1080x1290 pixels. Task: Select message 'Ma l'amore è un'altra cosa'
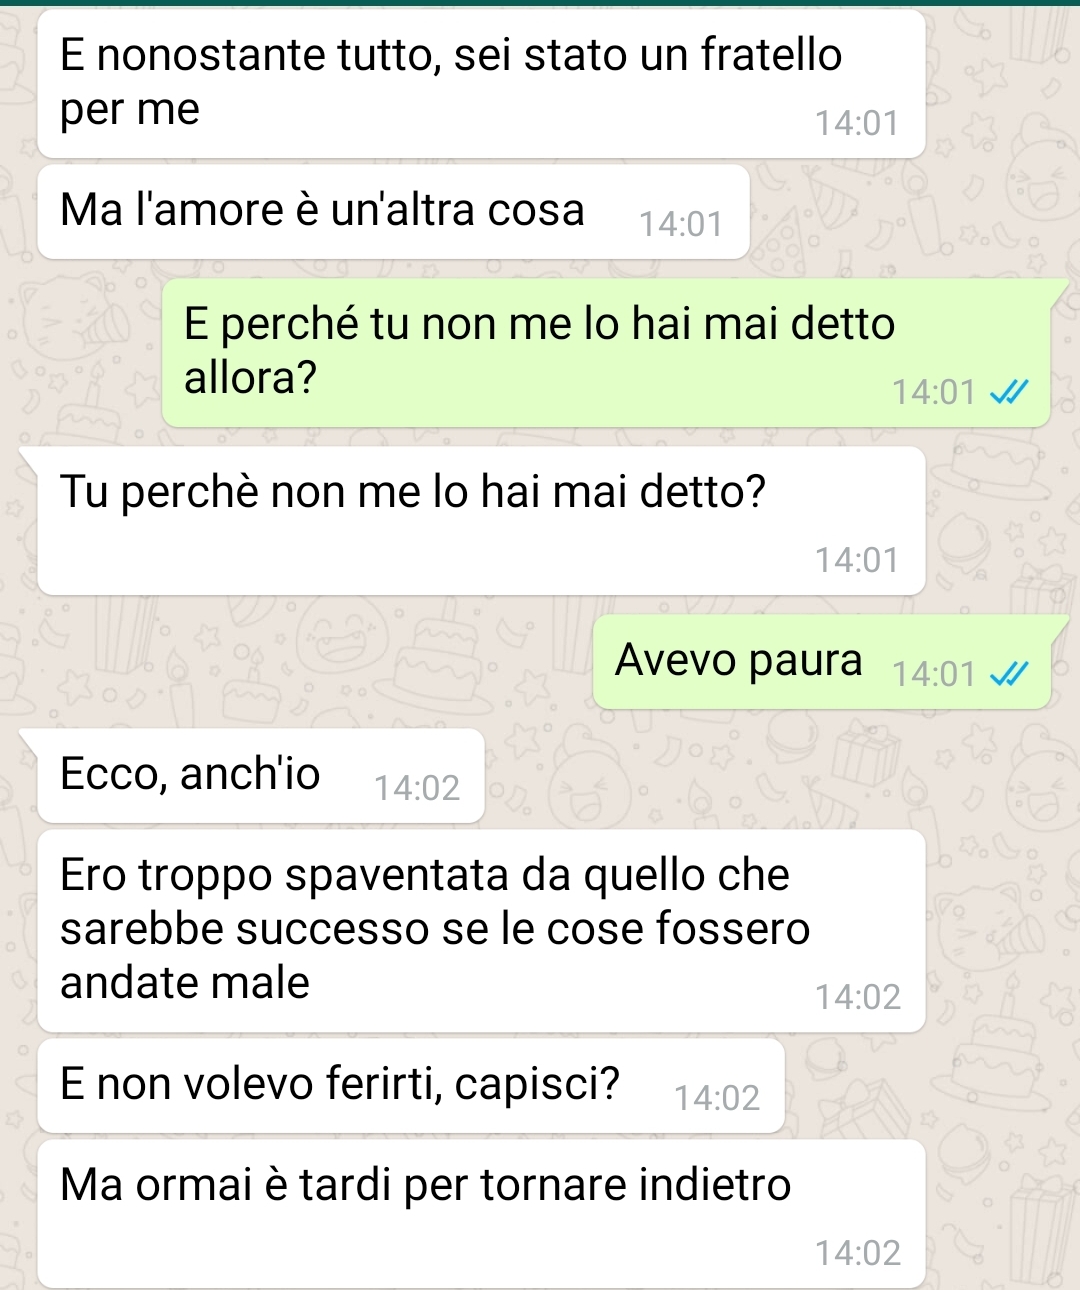click(x=393, y=212)
